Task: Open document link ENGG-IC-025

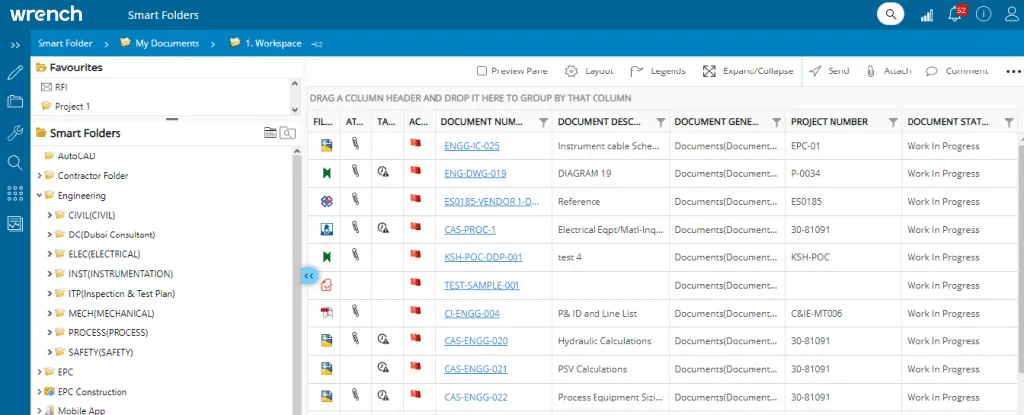Action: click(x=472, y=146)
